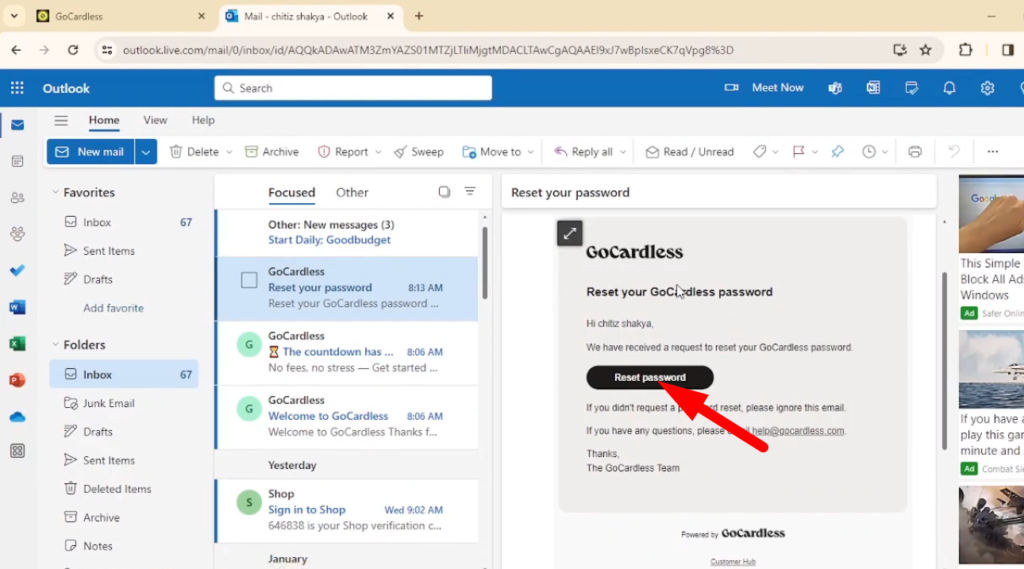Open People from the left rail
Screen dimensions: 1024x569
(18, 197)
